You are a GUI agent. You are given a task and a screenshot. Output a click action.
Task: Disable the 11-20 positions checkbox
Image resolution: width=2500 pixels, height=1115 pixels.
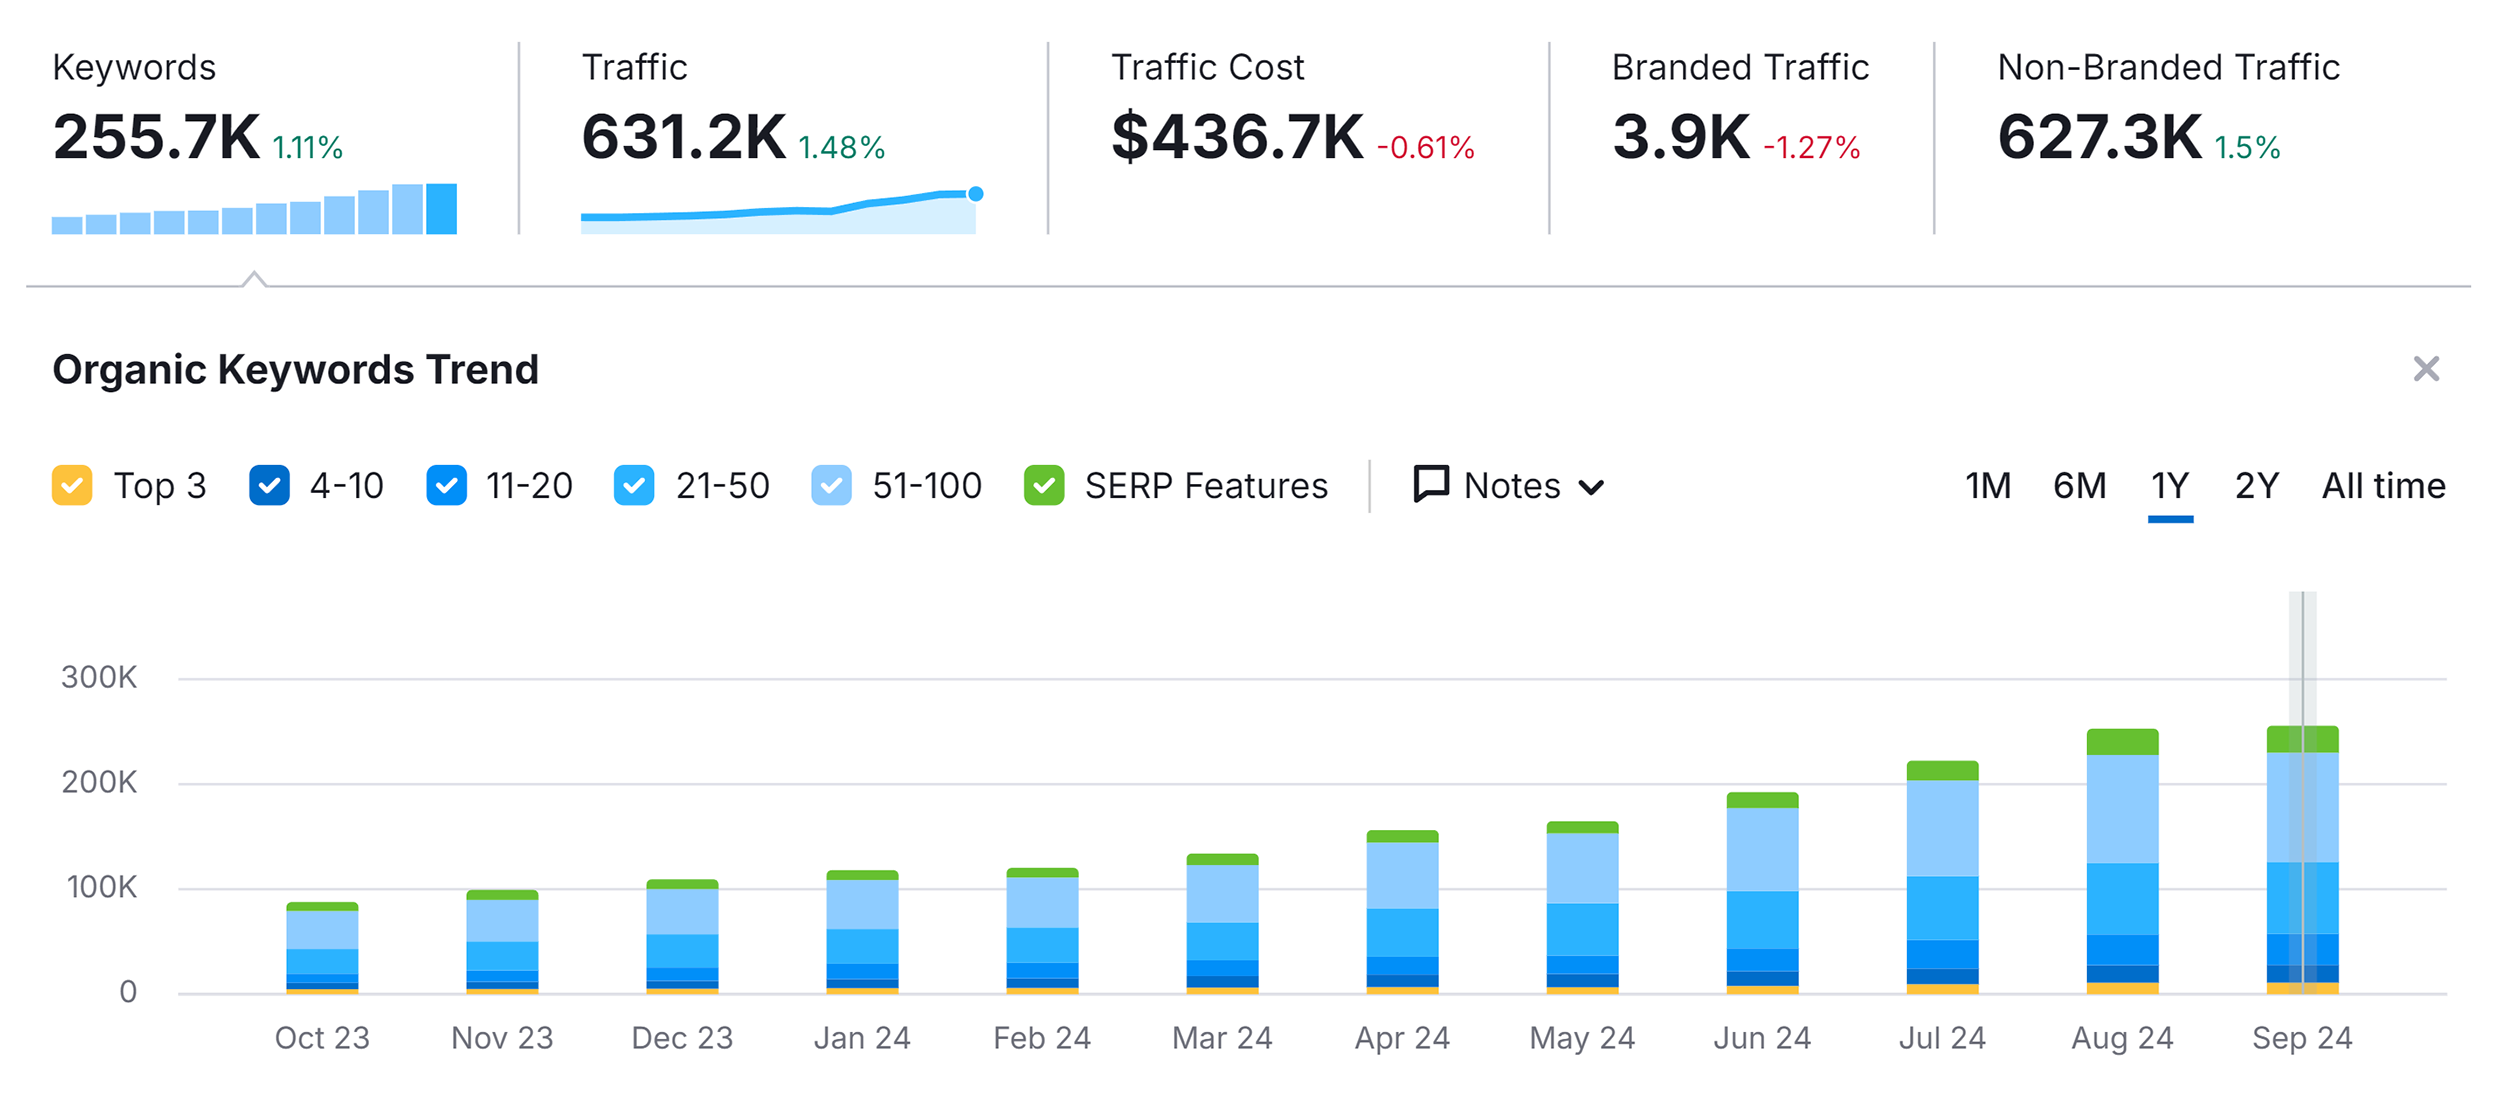point(446,486)
